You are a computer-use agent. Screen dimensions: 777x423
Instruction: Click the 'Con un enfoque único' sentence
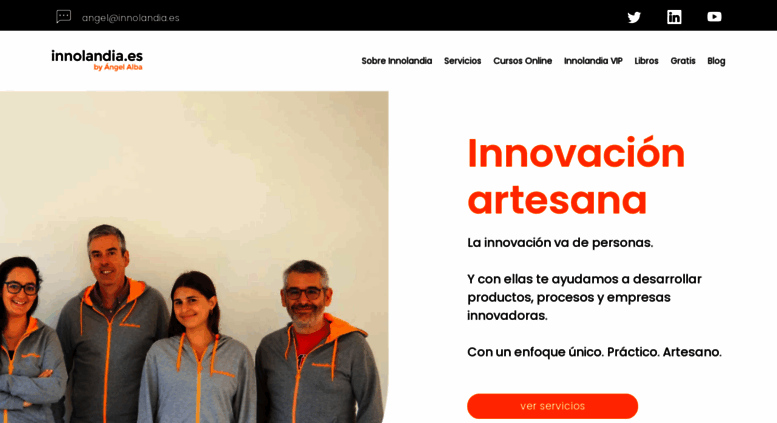click(594, 352)
